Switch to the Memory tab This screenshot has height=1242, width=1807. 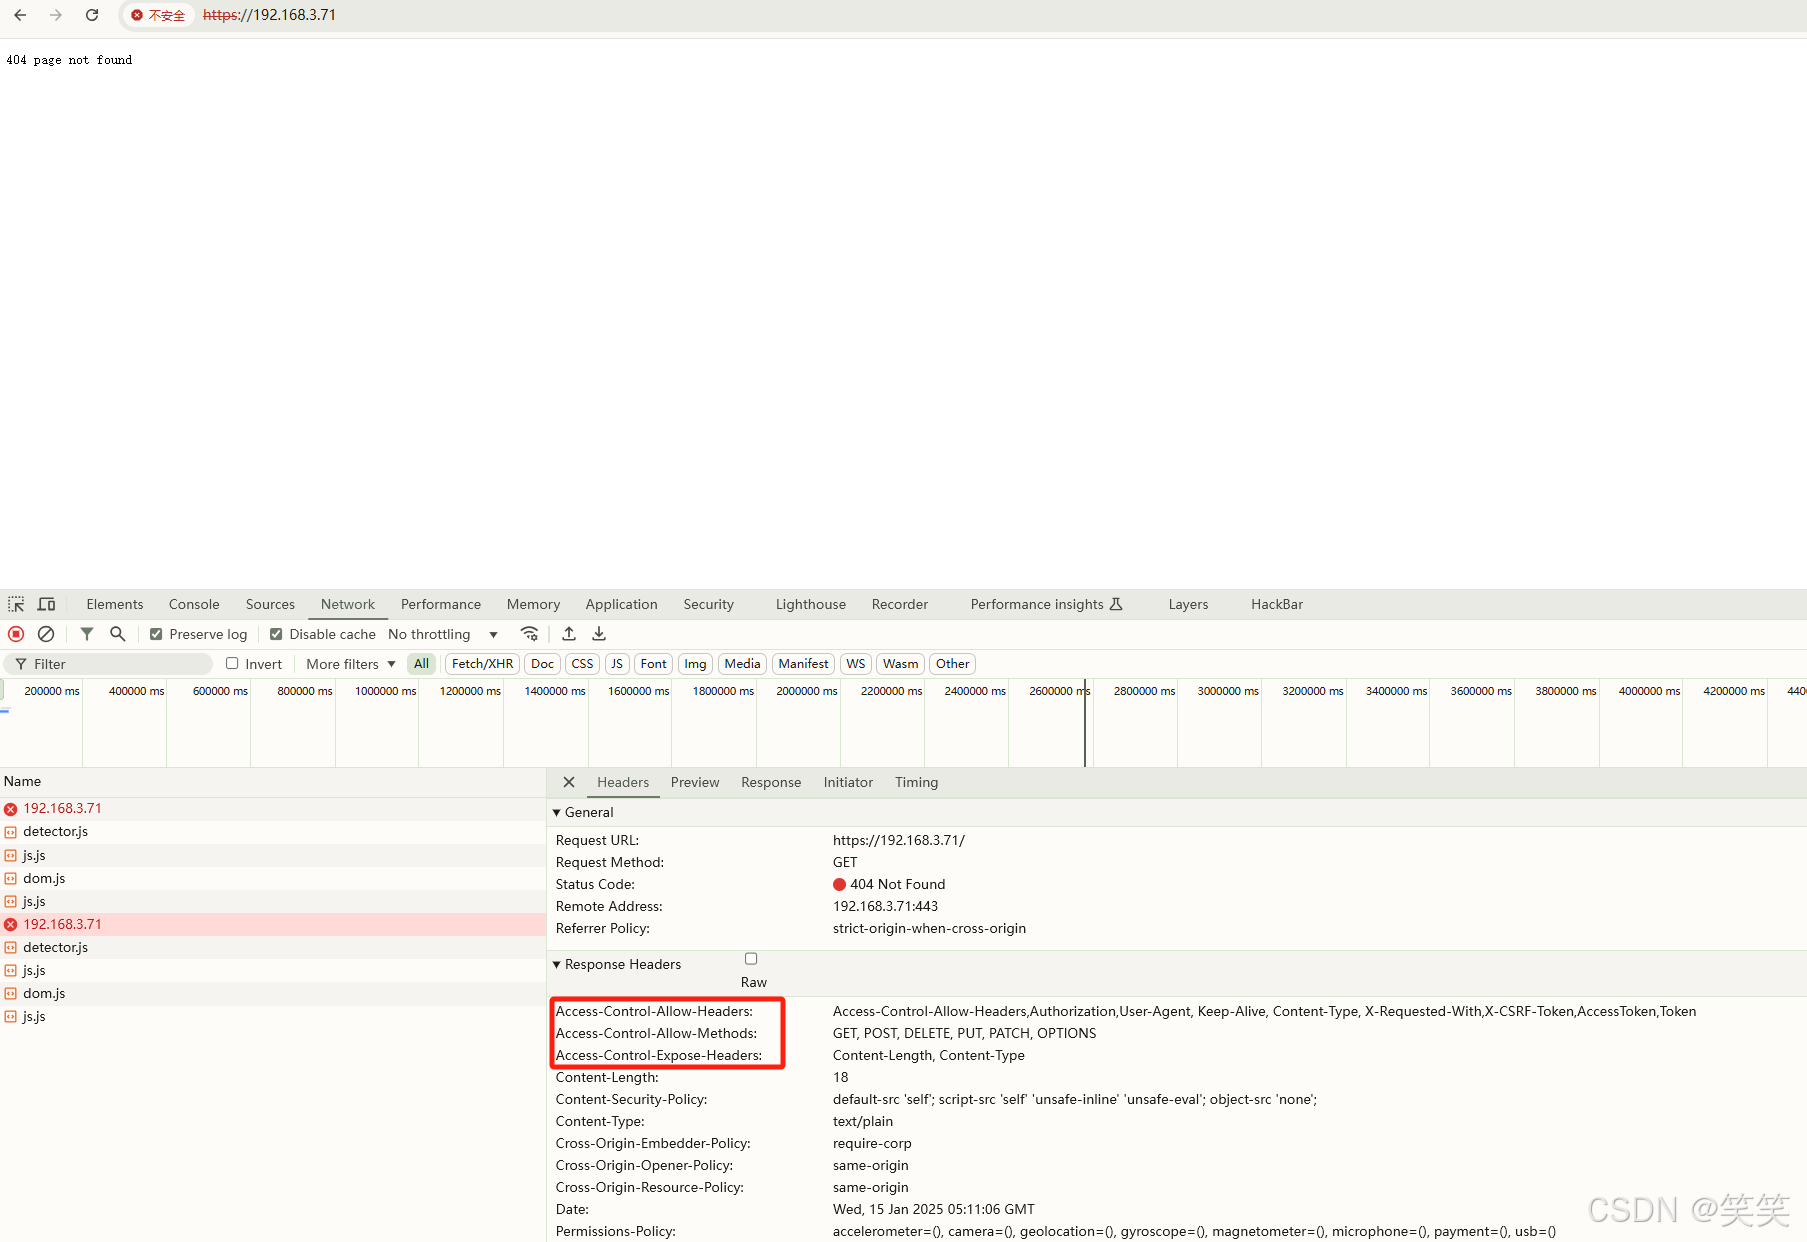tap(533, 604)
